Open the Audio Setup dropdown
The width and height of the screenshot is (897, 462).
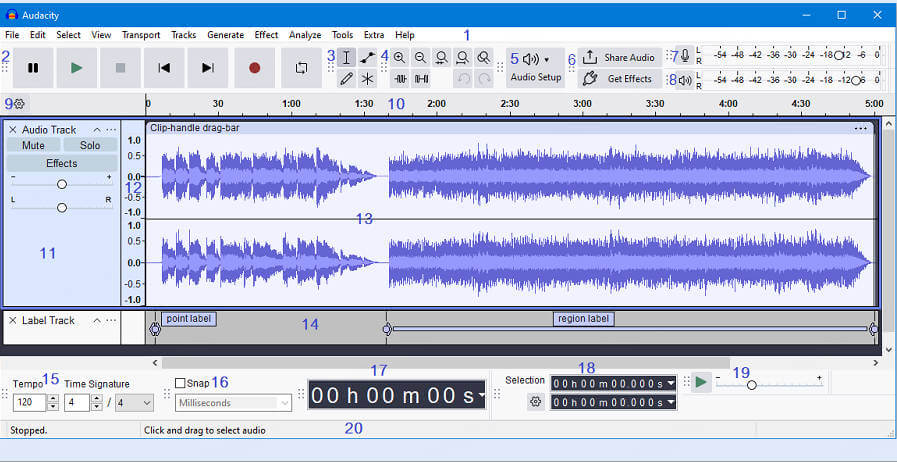click(535, 67)
